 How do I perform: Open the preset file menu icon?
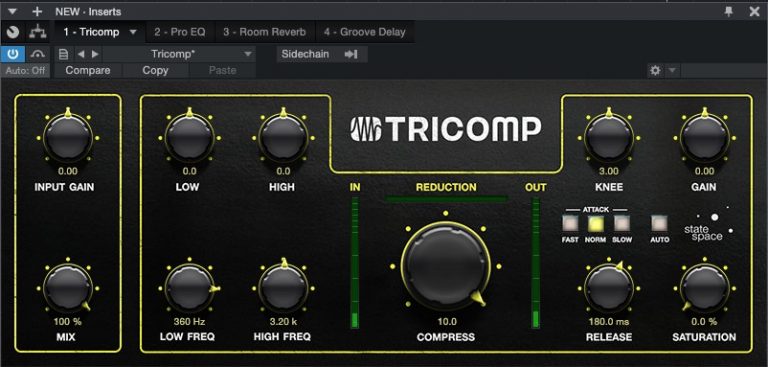[x=63, y=54]
